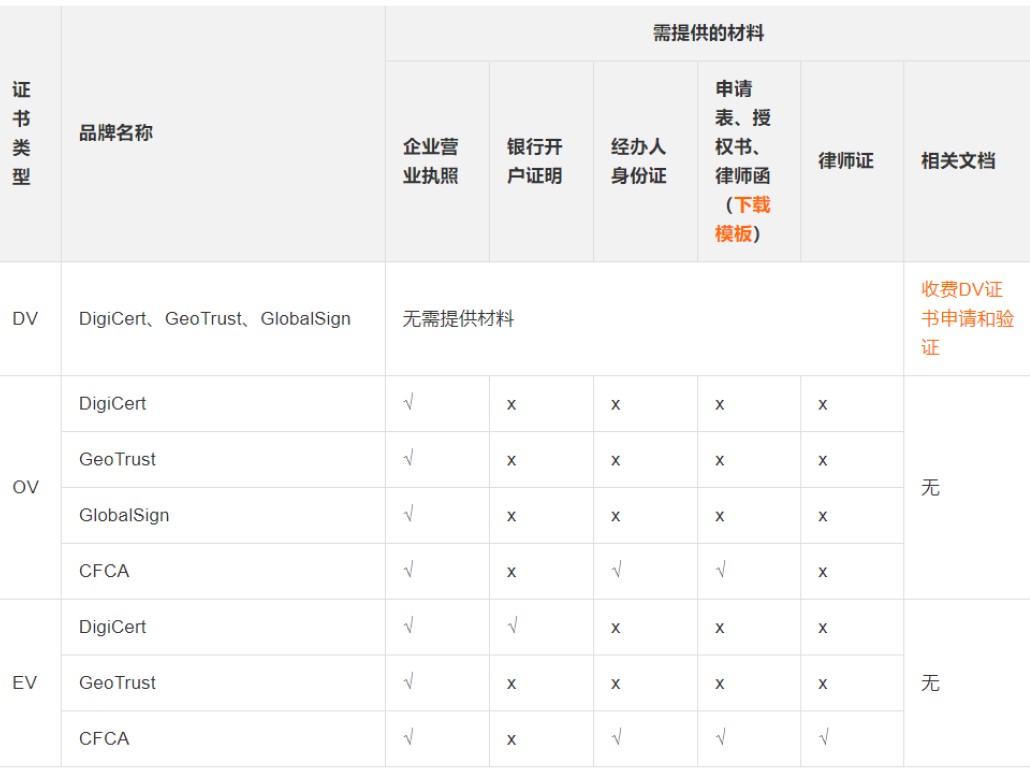Select OV CFCA 经办人身份证 checkmark
The width and height of the screenshot is (1030, 780).
(616, 570)
